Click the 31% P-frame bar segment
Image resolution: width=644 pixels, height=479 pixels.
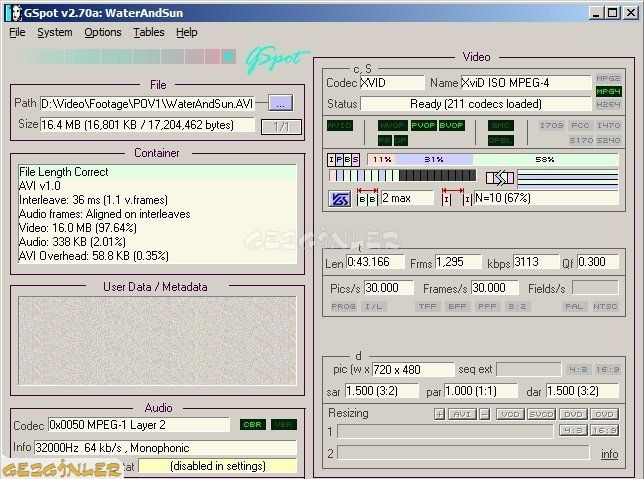434,159
